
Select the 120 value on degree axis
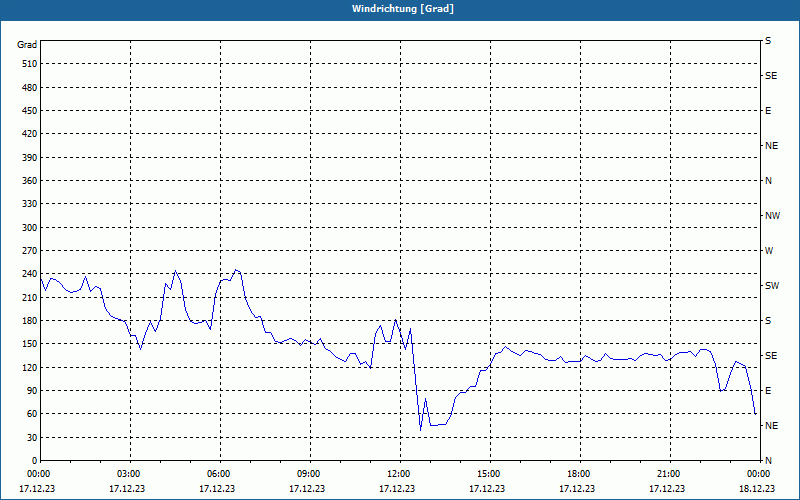[30, 367]
